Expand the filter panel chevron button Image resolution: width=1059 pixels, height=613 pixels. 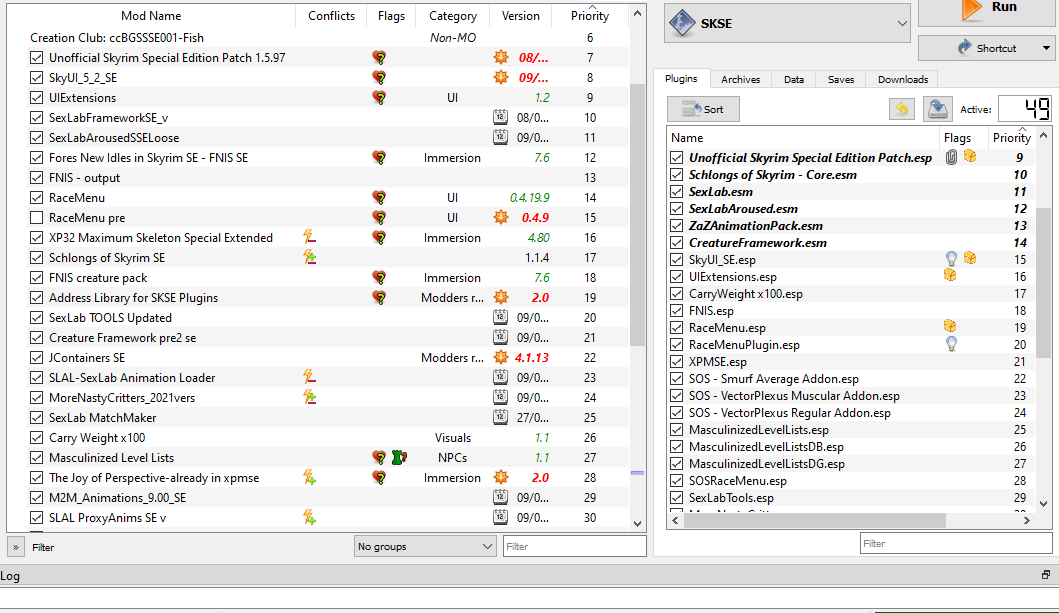tap(16, 547)
